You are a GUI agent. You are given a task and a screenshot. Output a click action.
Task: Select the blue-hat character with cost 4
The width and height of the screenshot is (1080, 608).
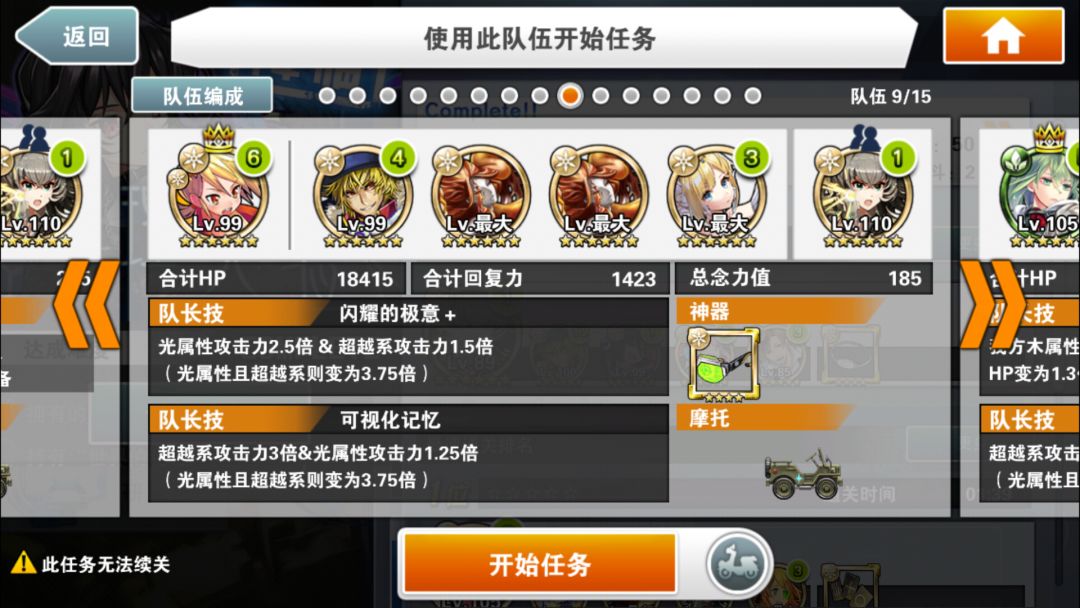pos(363,193)
